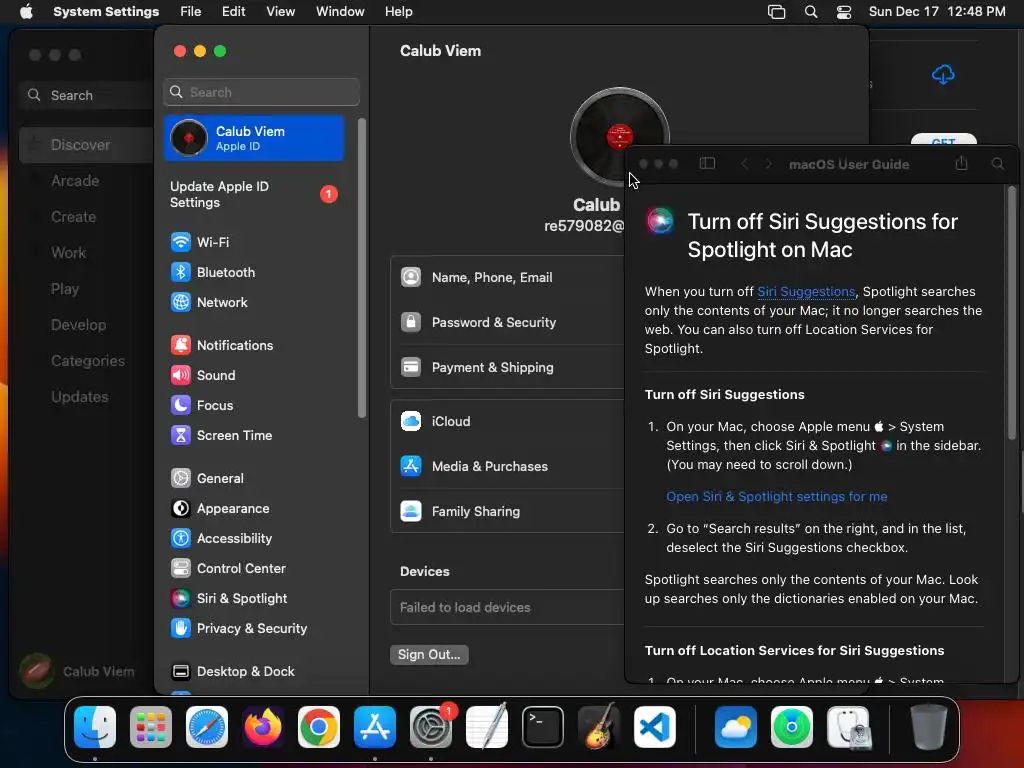Open Payment & Shipping row
1024x768 pixels.
pyautogui.click(x=507, y=368)
